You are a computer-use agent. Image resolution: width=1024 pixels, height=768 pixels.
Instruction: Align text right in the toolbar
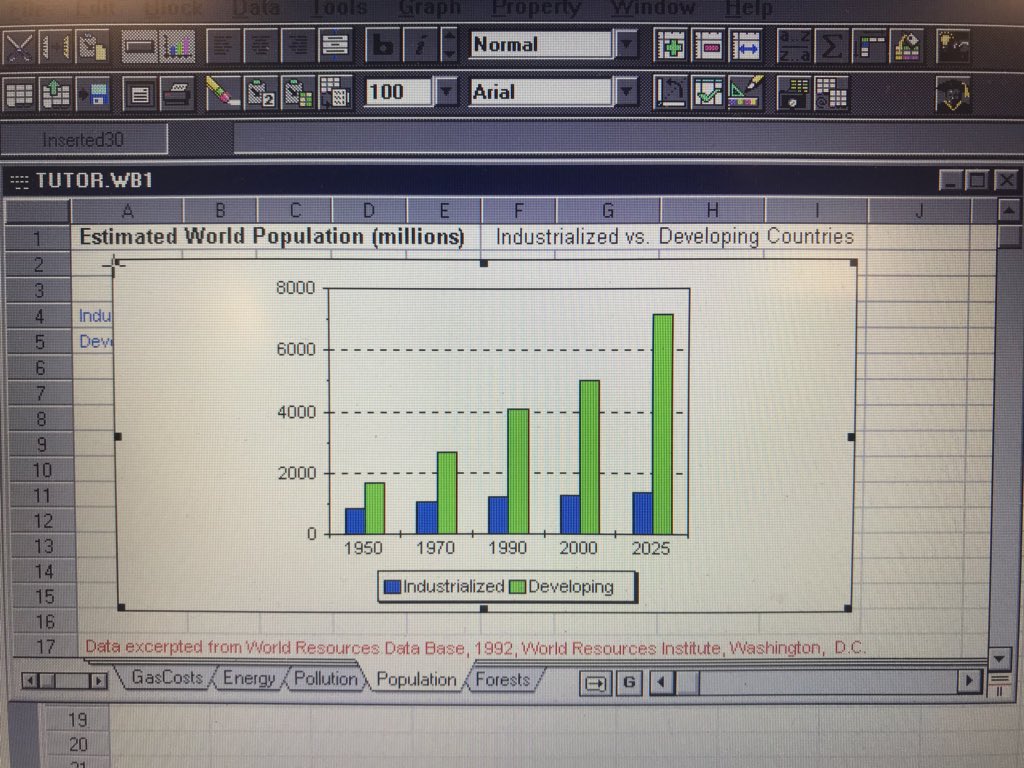pos(298,46)
